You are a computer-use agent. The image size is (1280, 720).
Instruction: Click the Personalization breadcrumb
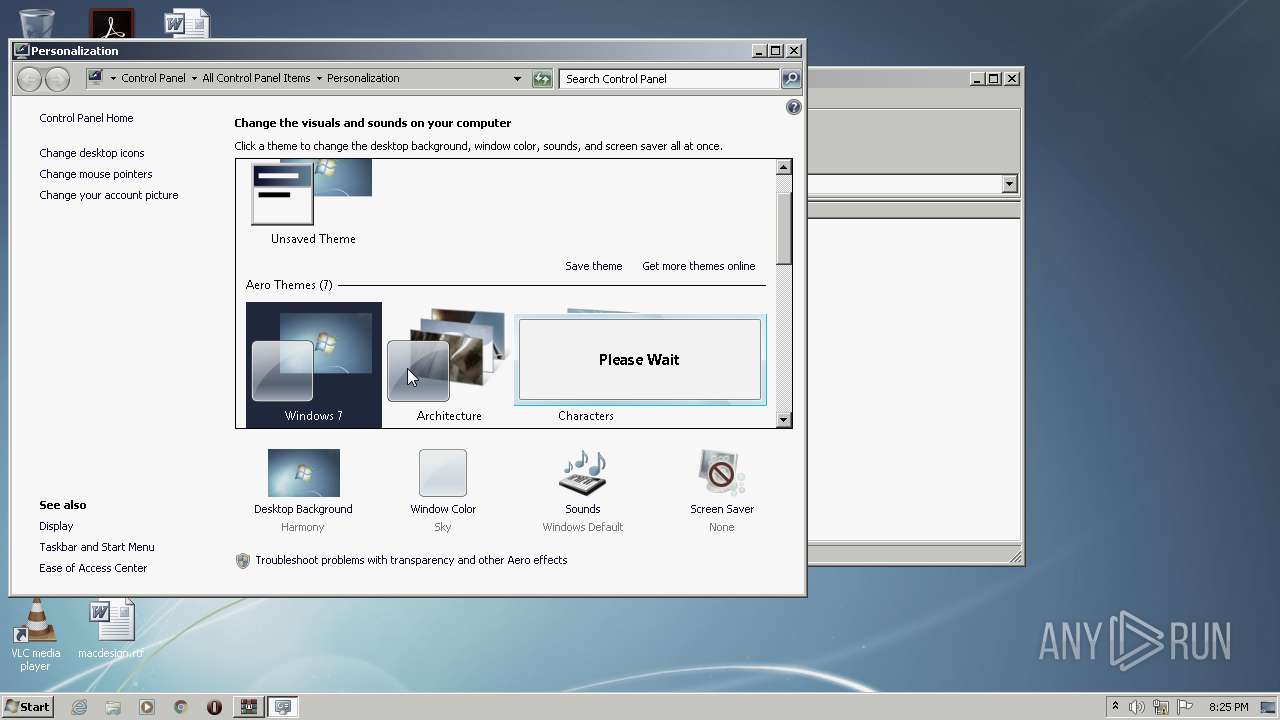pos(363,78)
